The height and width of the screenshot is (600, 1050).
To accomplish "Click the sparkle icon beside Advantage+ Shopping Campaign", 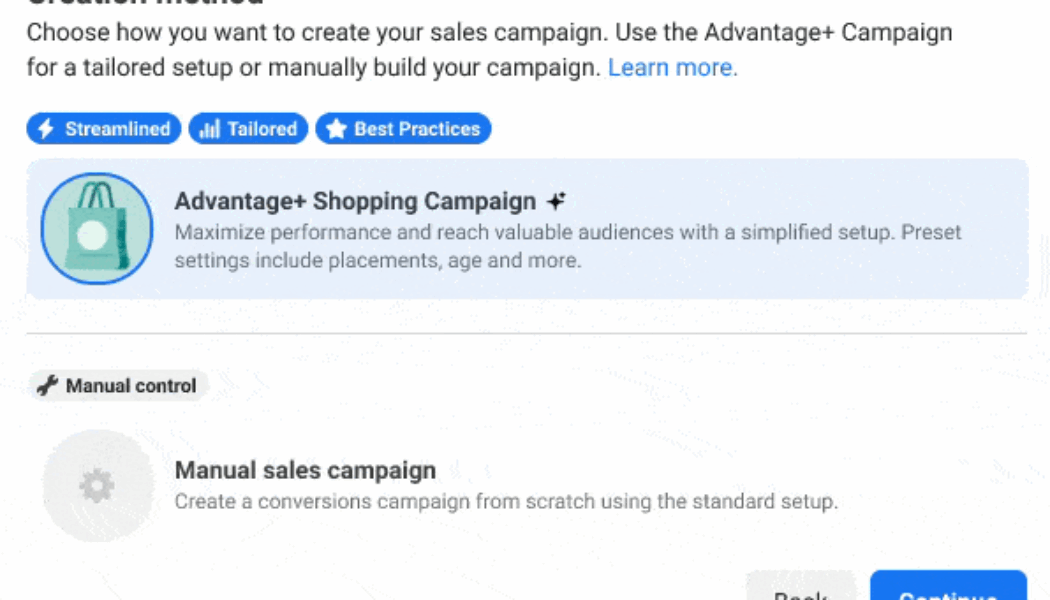I will point(558,199).
